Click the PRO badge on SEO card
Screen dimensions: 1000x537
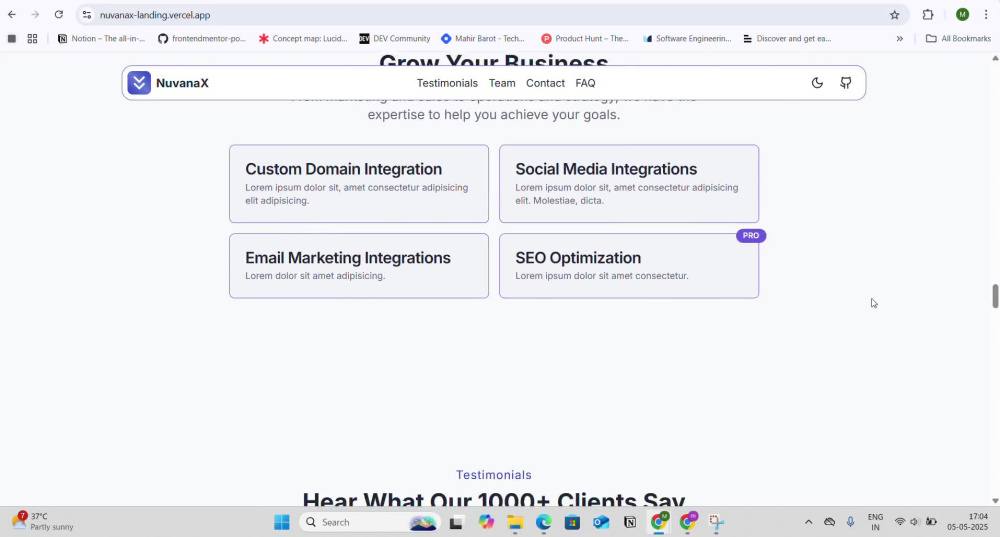pos(751,235)
